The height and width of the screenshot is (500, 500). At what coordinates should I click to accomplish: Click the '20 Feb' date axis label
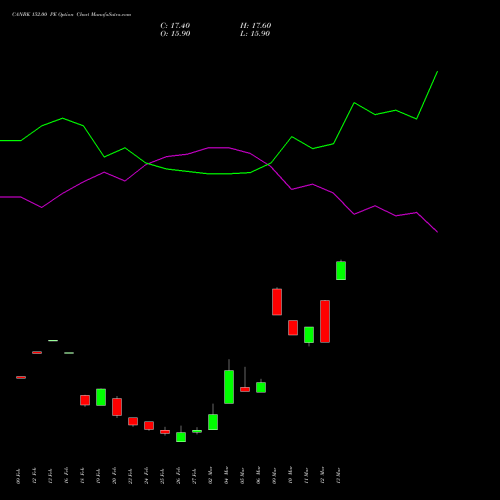(114, 476)
